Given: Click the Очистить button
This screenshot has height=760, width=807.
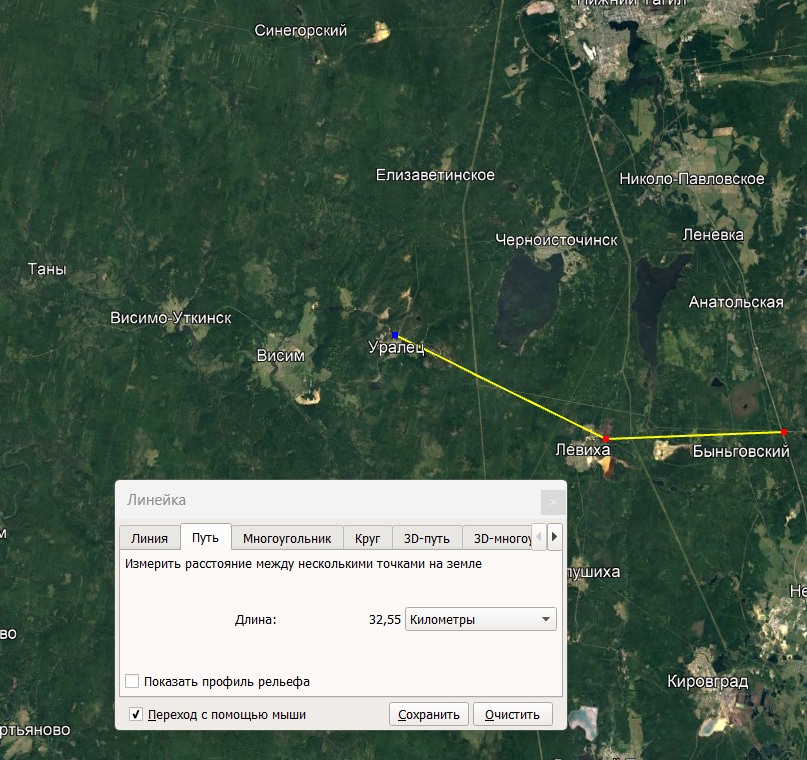Looking at the screenshot, I should 512,714.
